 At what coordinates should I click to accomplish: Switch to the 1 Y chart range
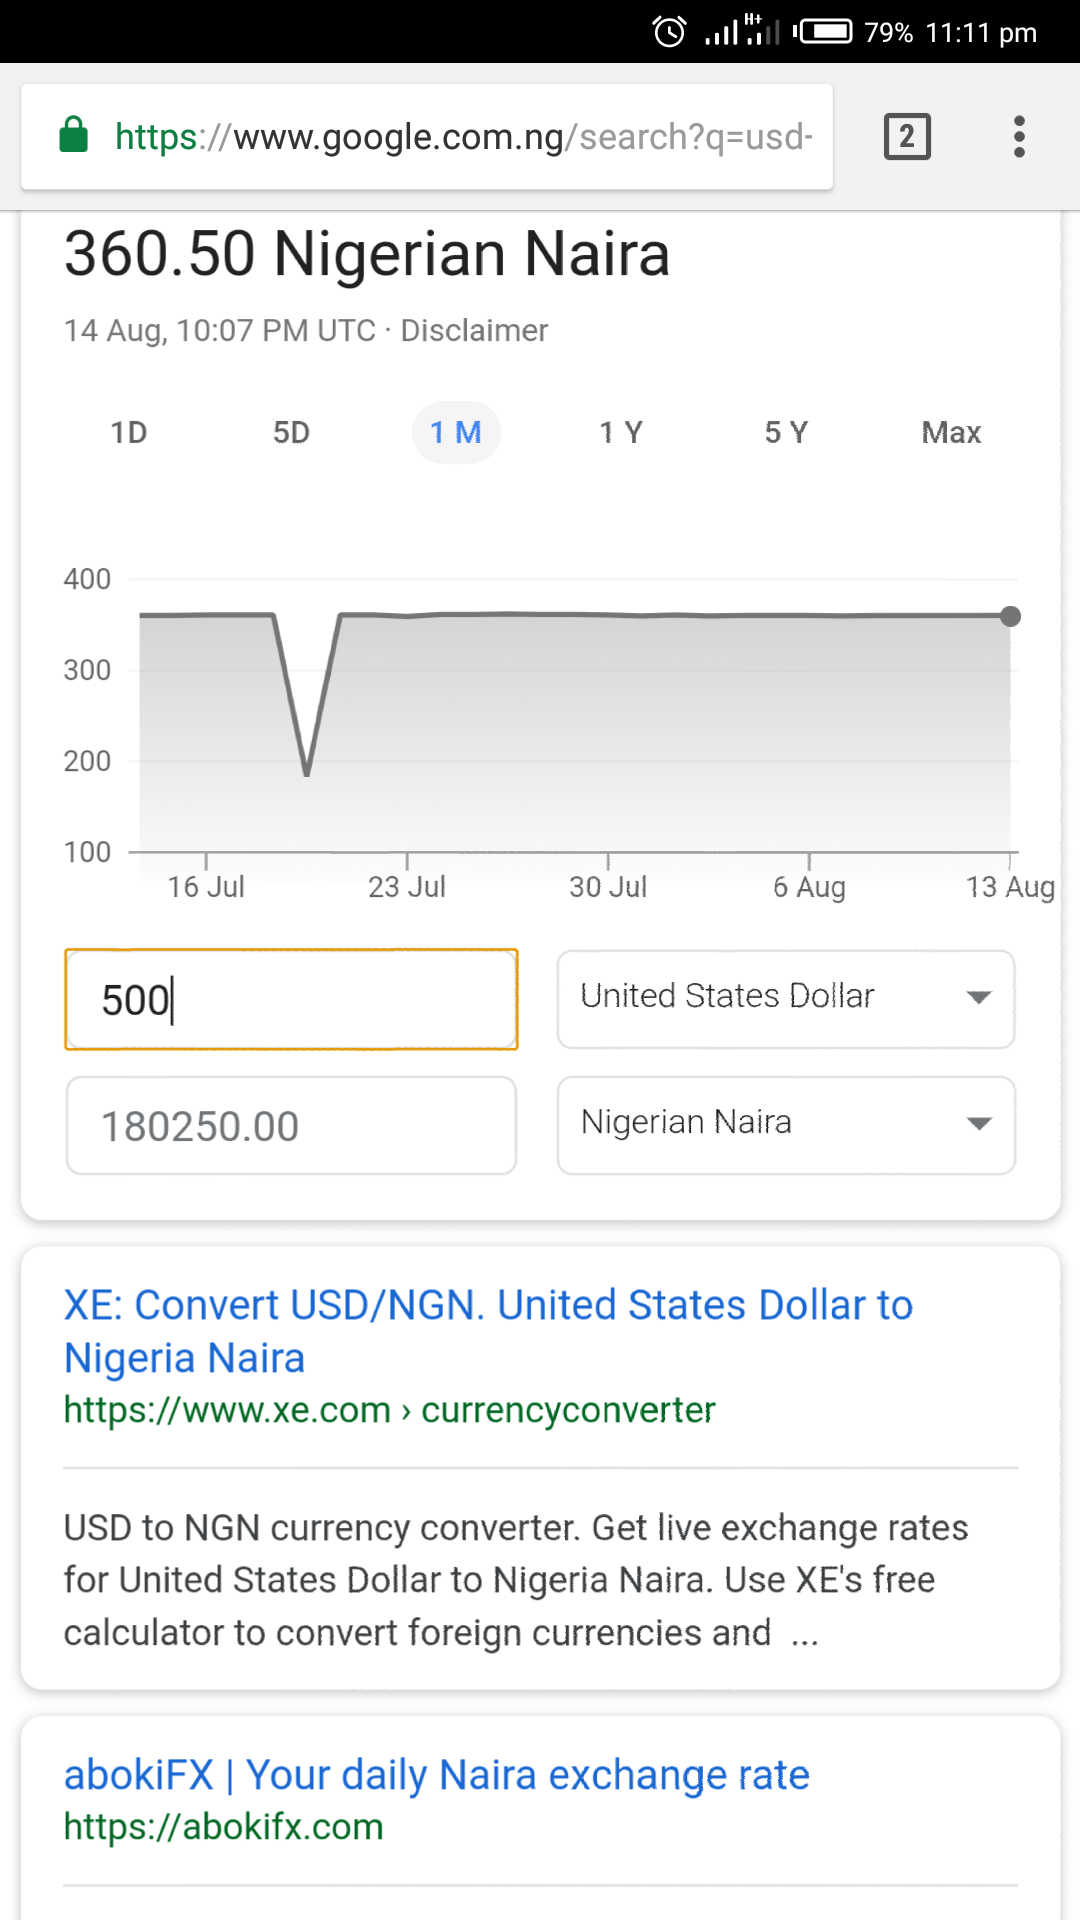click(621, 432)
